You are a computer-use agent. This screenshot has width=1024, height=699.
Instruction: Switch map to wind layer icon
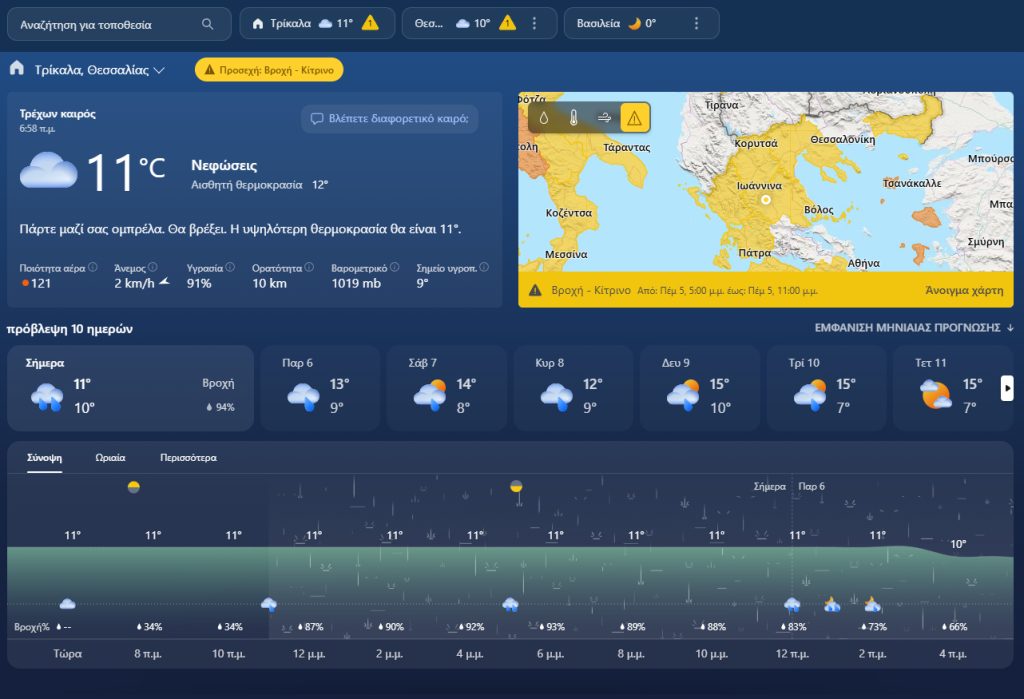pyautogui.click(x=604, y=117)
